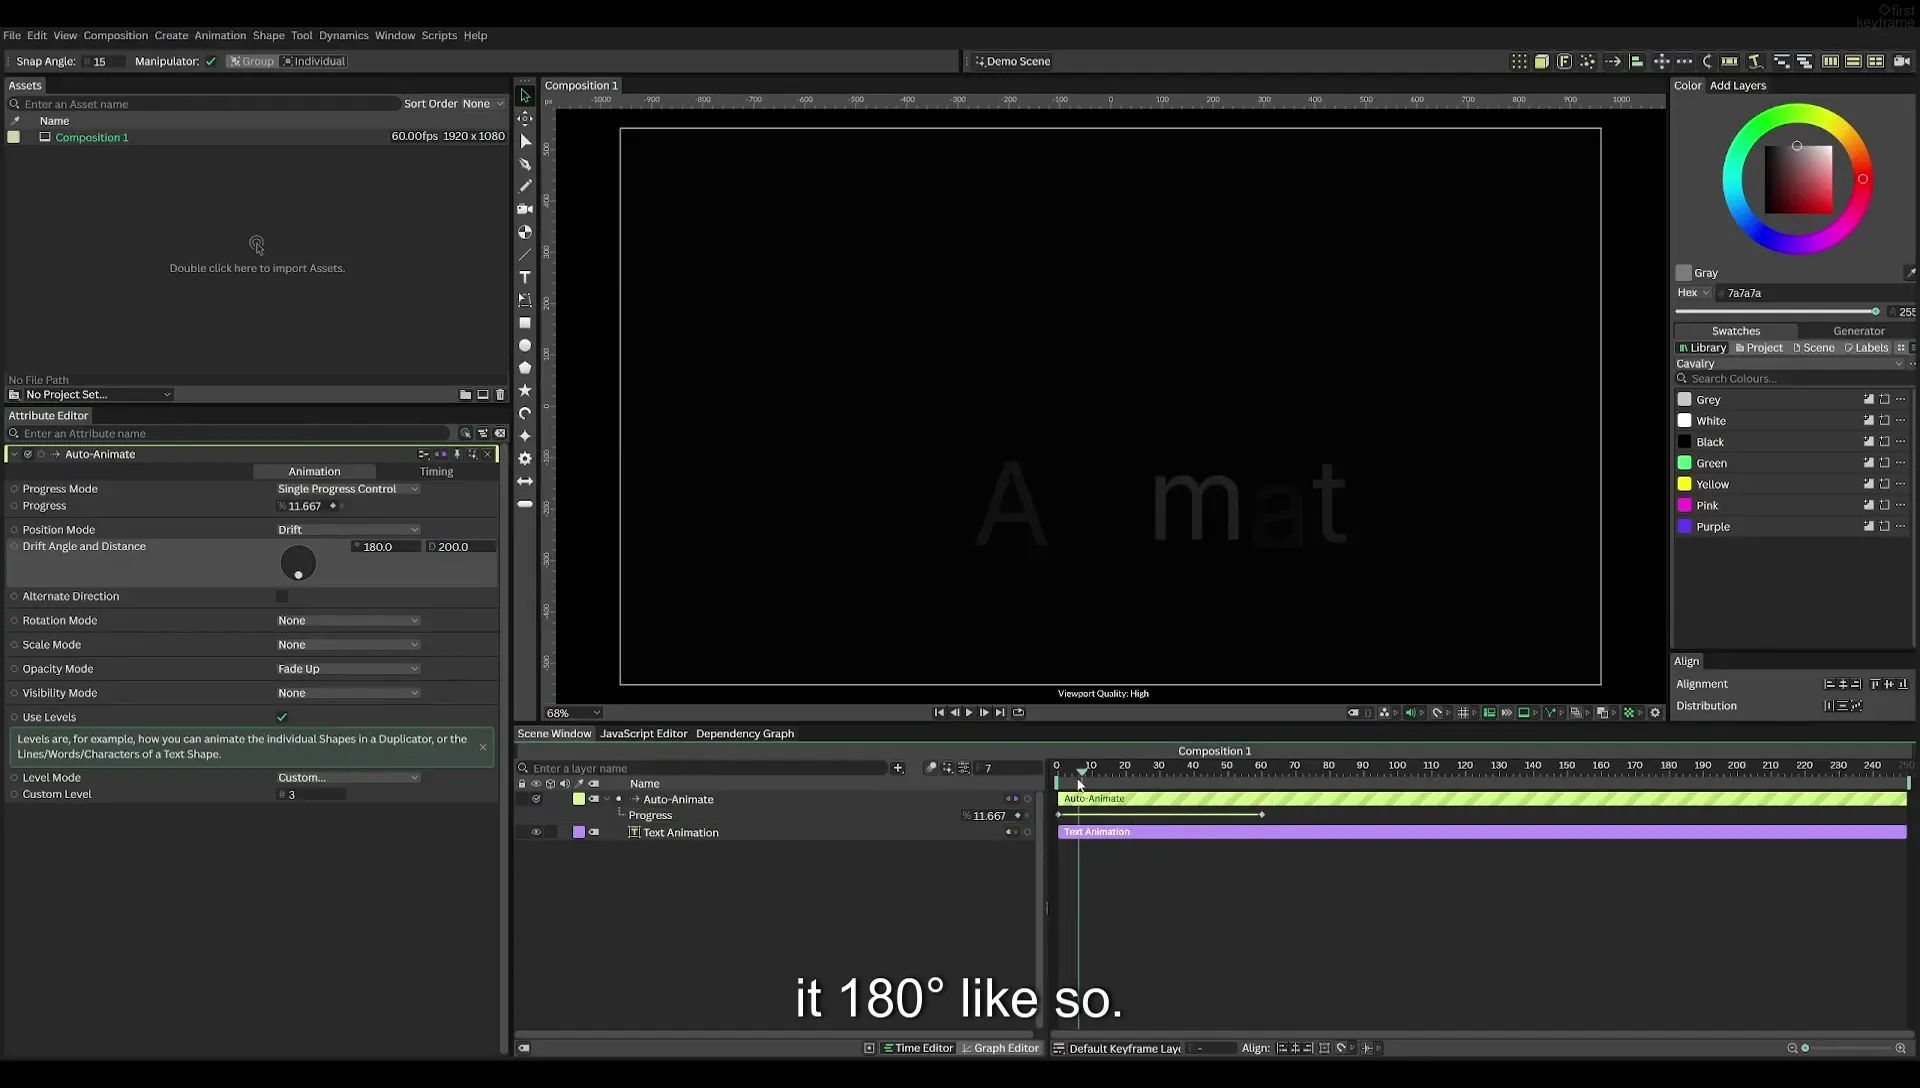
Task: Select the Individual manipulator mode
Action: click(314, 62)
